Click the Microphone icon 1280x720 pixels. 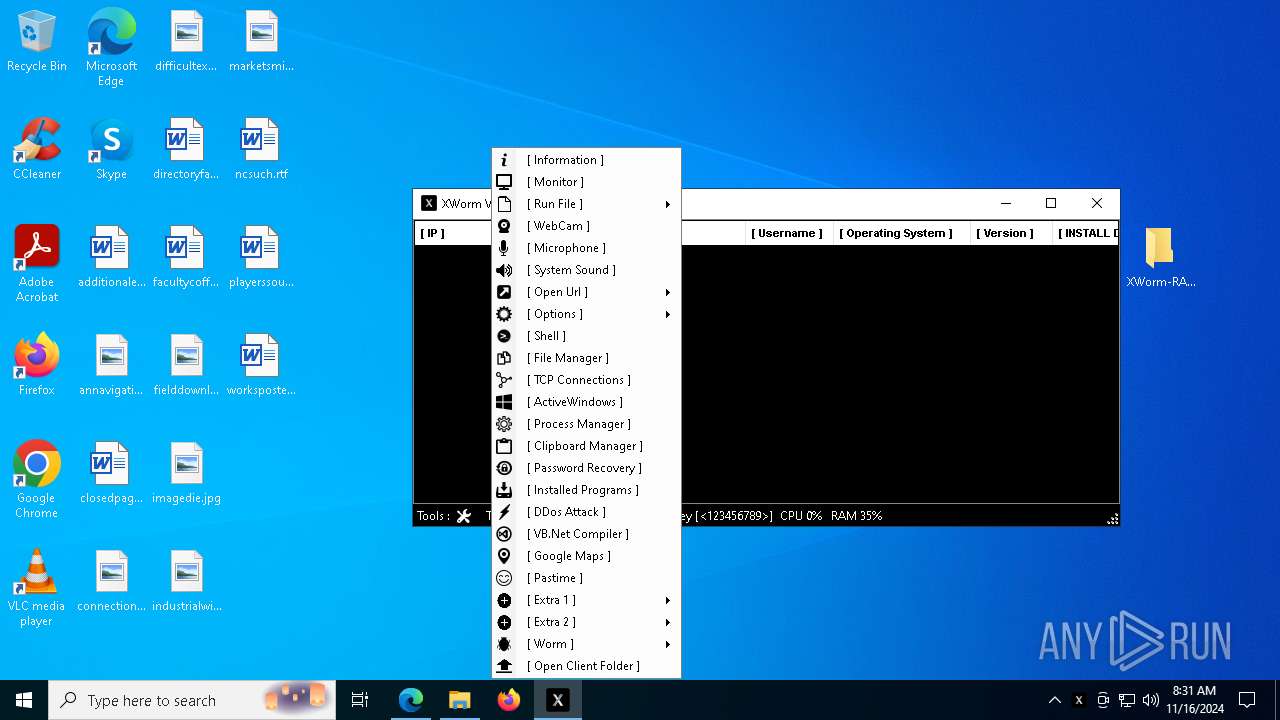click(x=504, y=248)
